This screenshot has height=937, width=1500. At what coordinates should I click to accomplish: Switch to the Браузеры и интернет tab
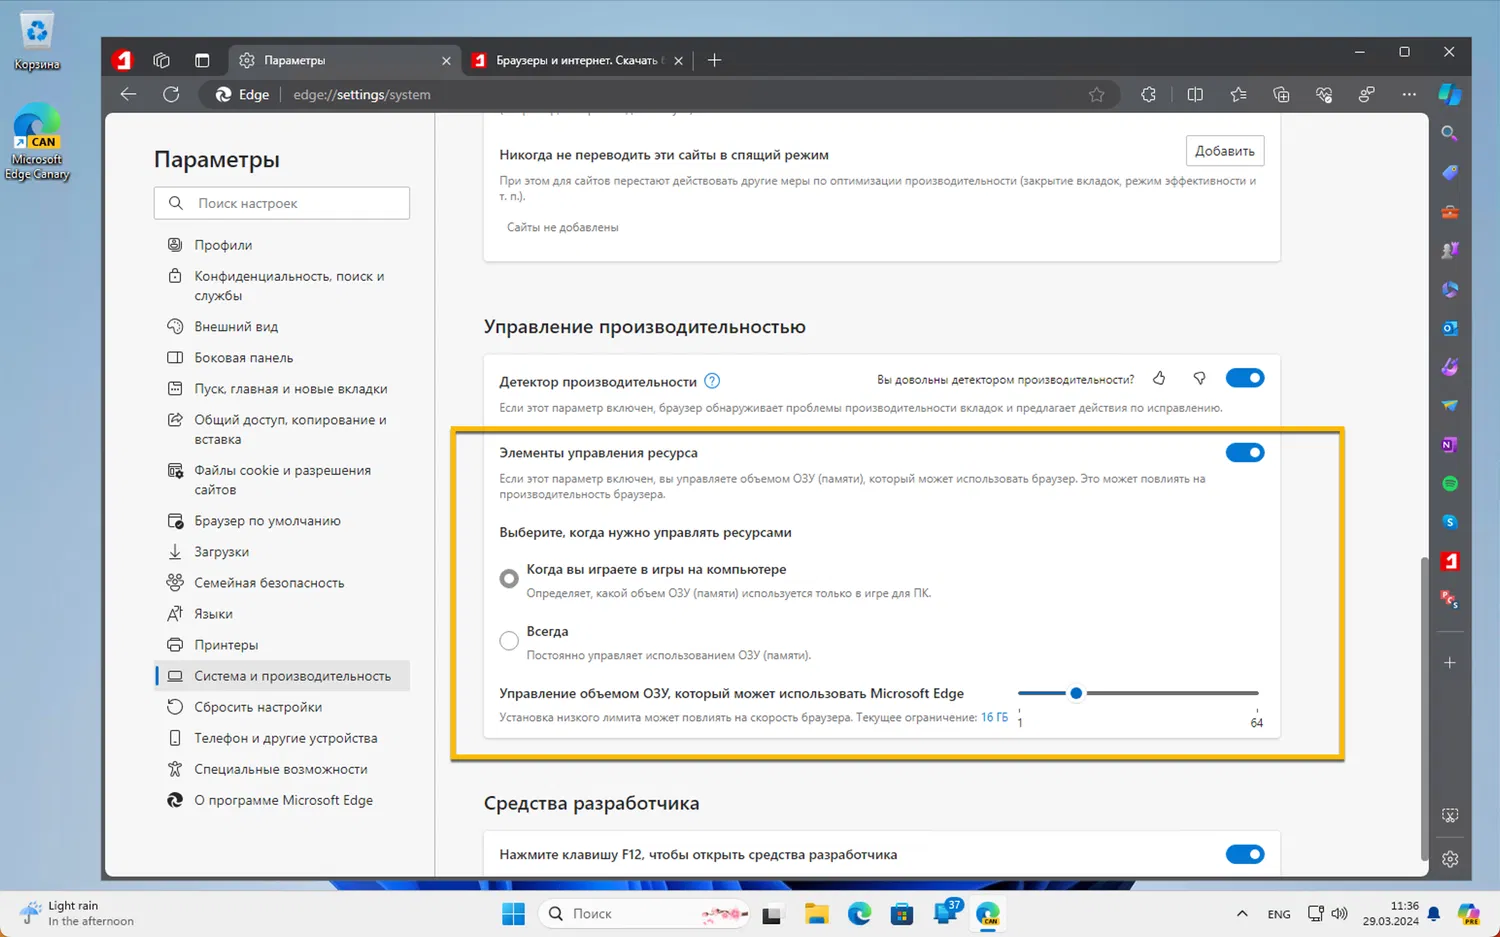tap(577, 60)
